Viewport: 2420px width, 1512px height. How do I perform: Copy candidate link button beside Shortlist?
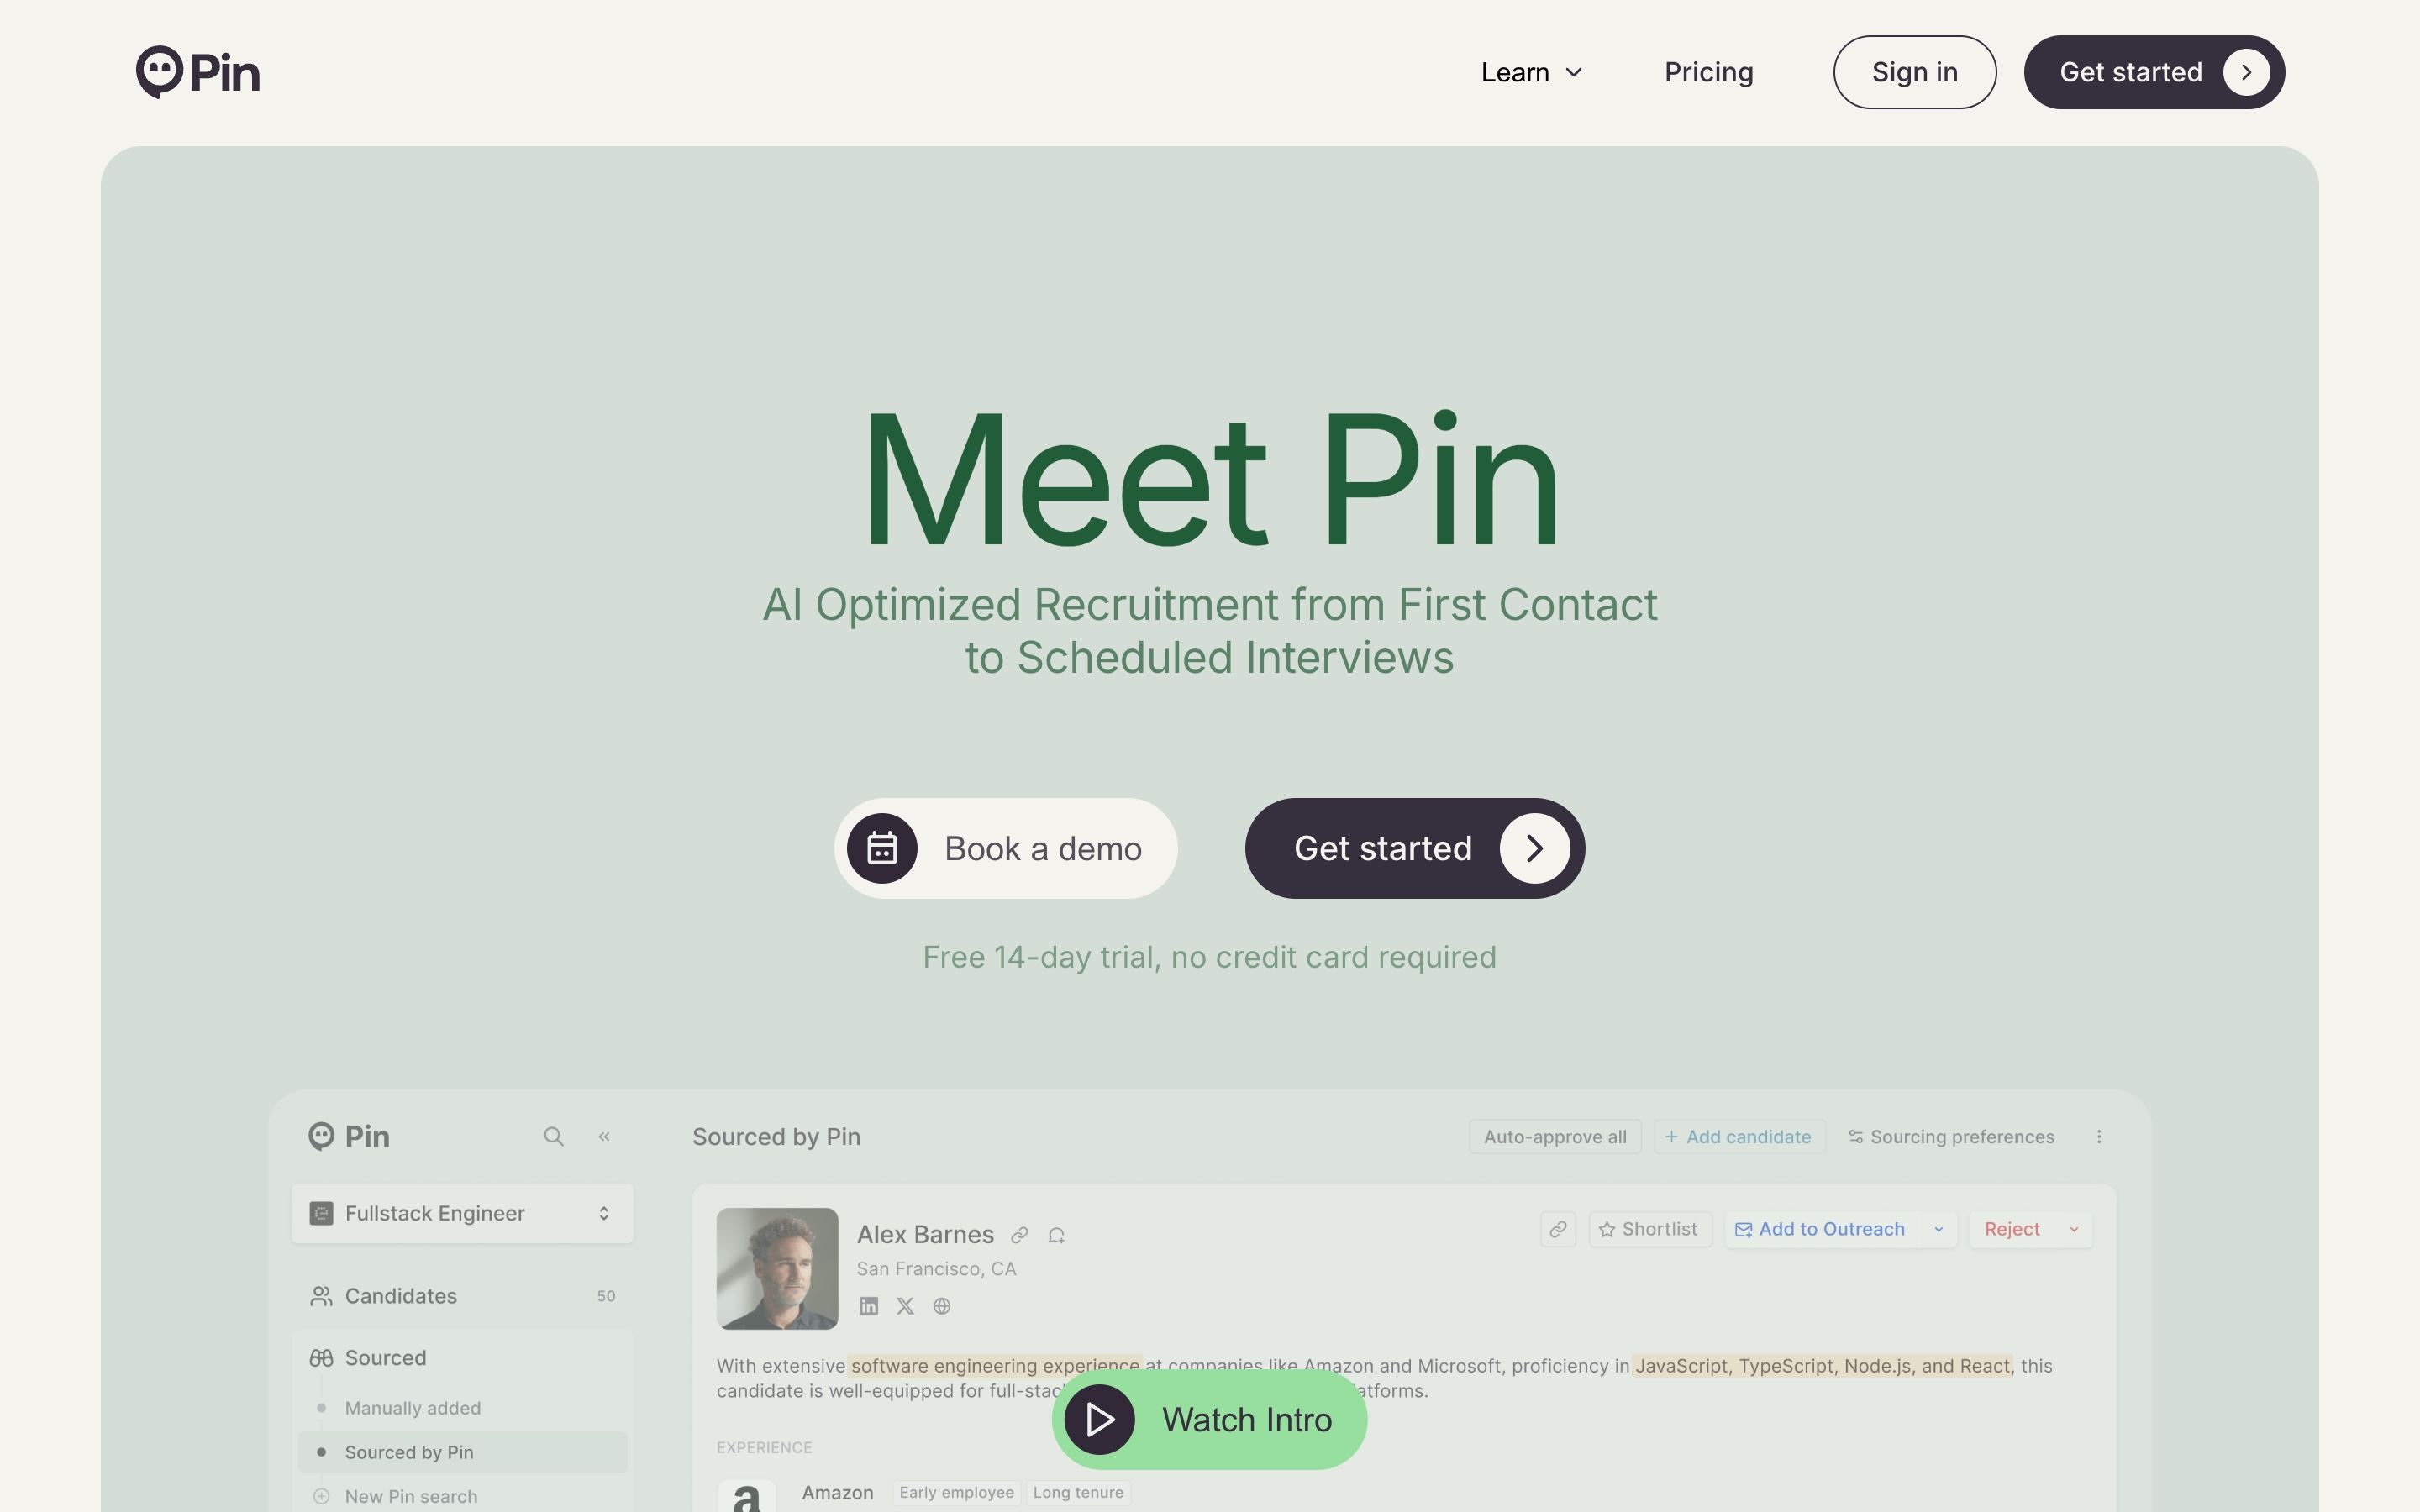pyautogui.click(x=1558, y=1229)
